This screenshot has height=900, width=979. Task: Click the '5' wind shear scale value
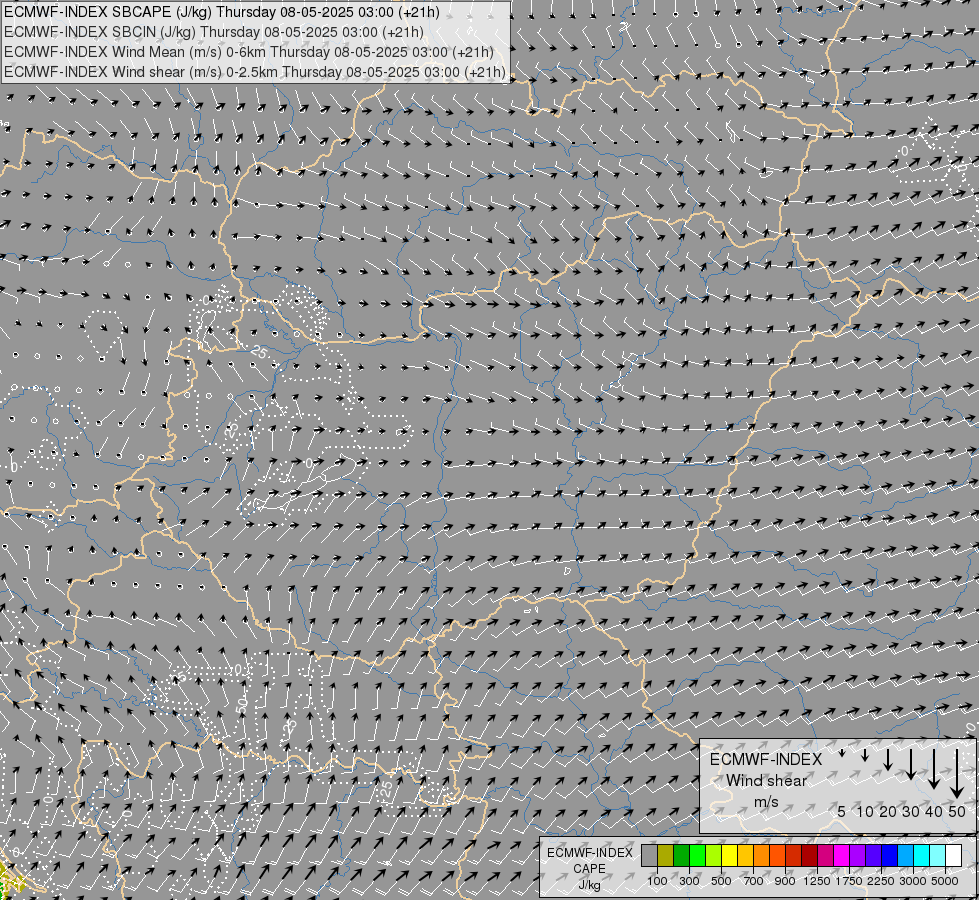tap(842, 811)
